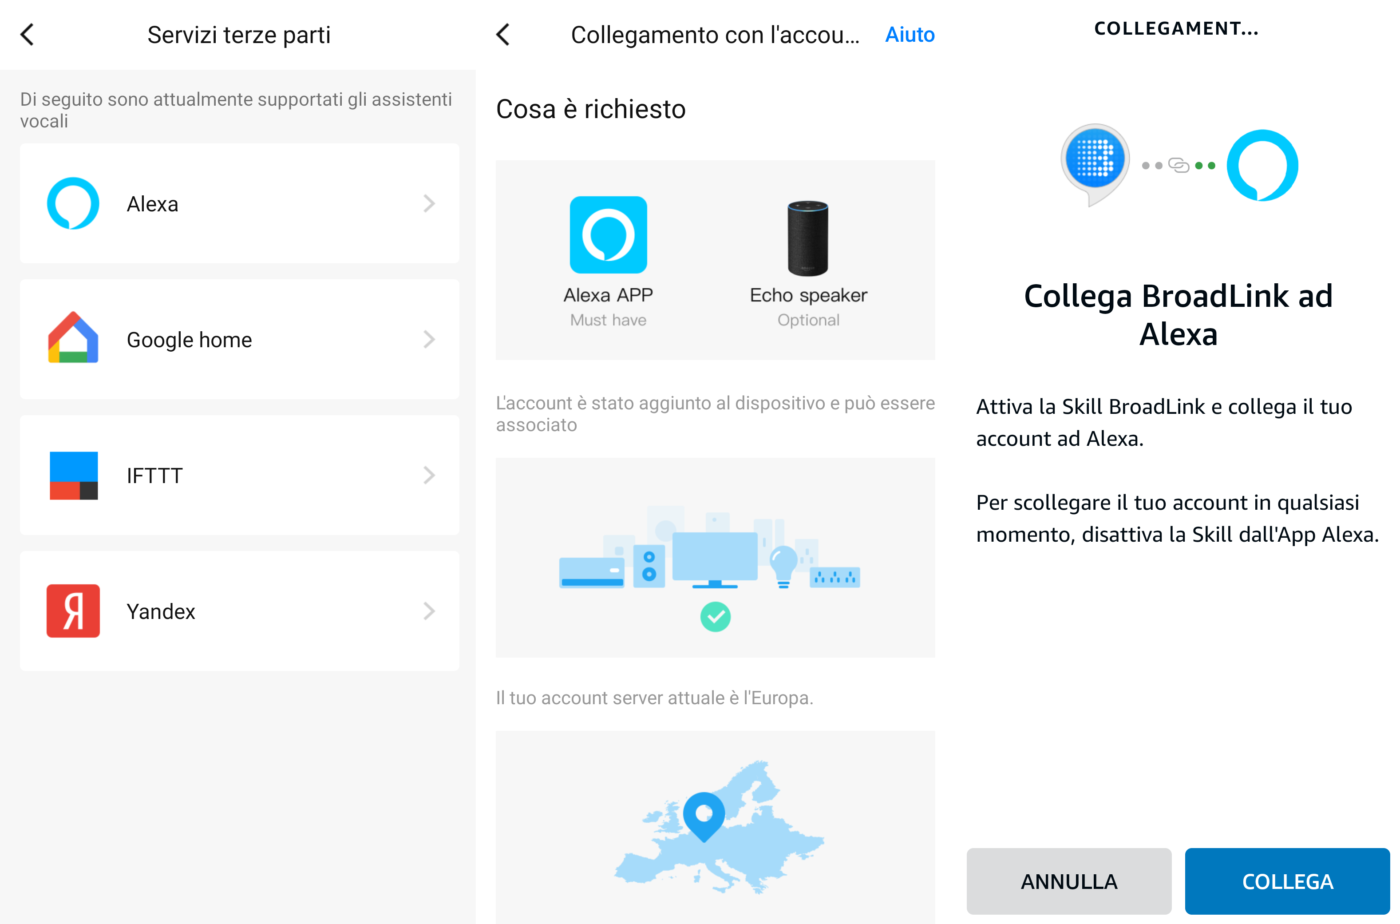Tap the BroadLink skill bubble icon
Image resolution: width=1400 pixels, height=924 pixels.
pos(1095,162)
